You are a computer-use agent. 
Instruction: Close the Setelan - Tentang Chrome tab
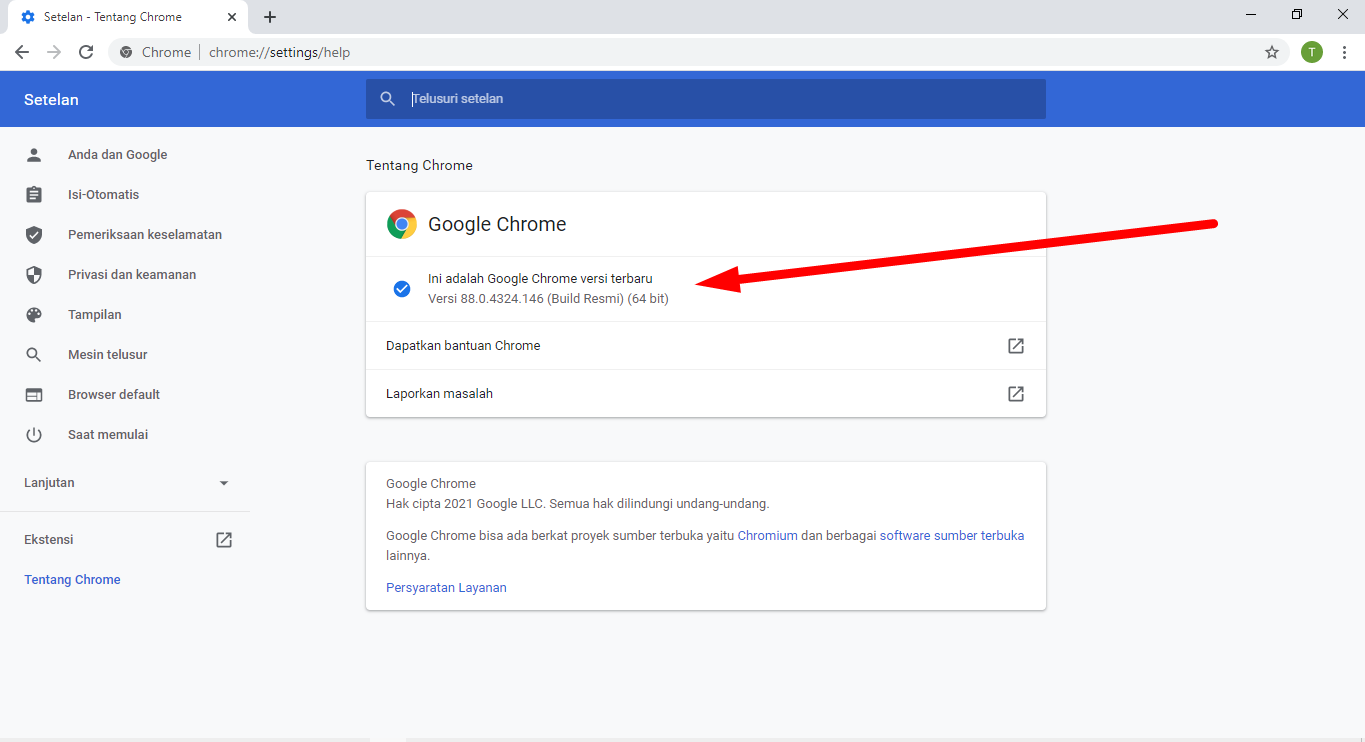click(232, 17)
